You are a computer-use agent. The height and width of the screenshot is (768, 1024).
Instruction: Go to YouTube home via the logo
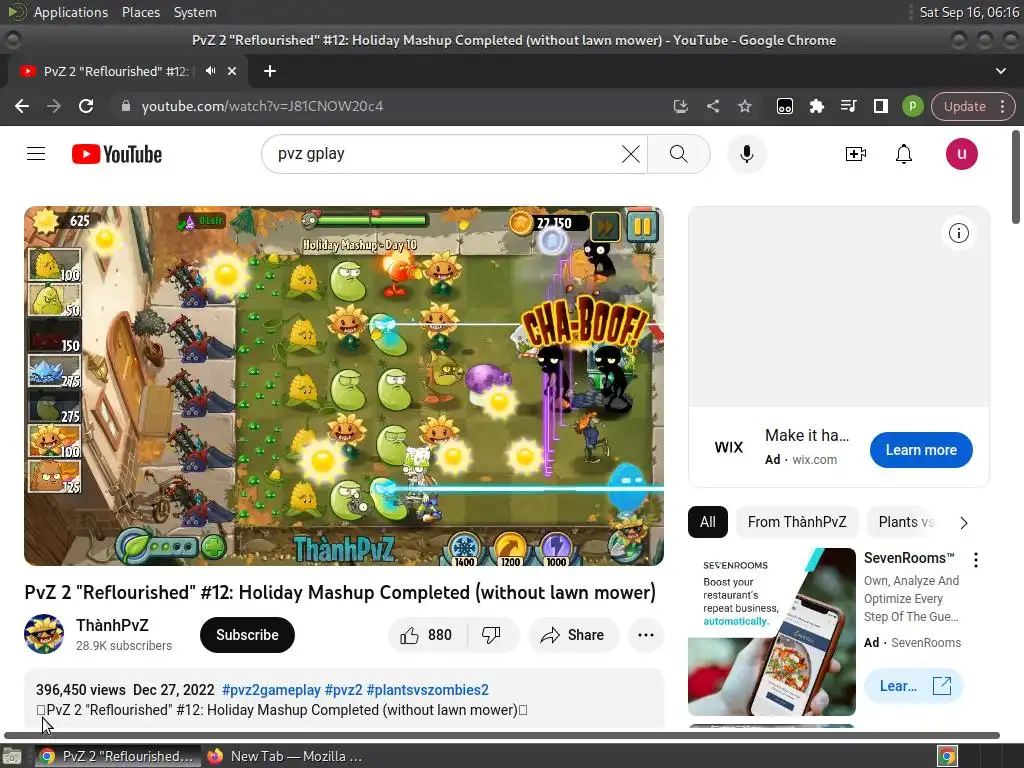[x=117, y=154]
